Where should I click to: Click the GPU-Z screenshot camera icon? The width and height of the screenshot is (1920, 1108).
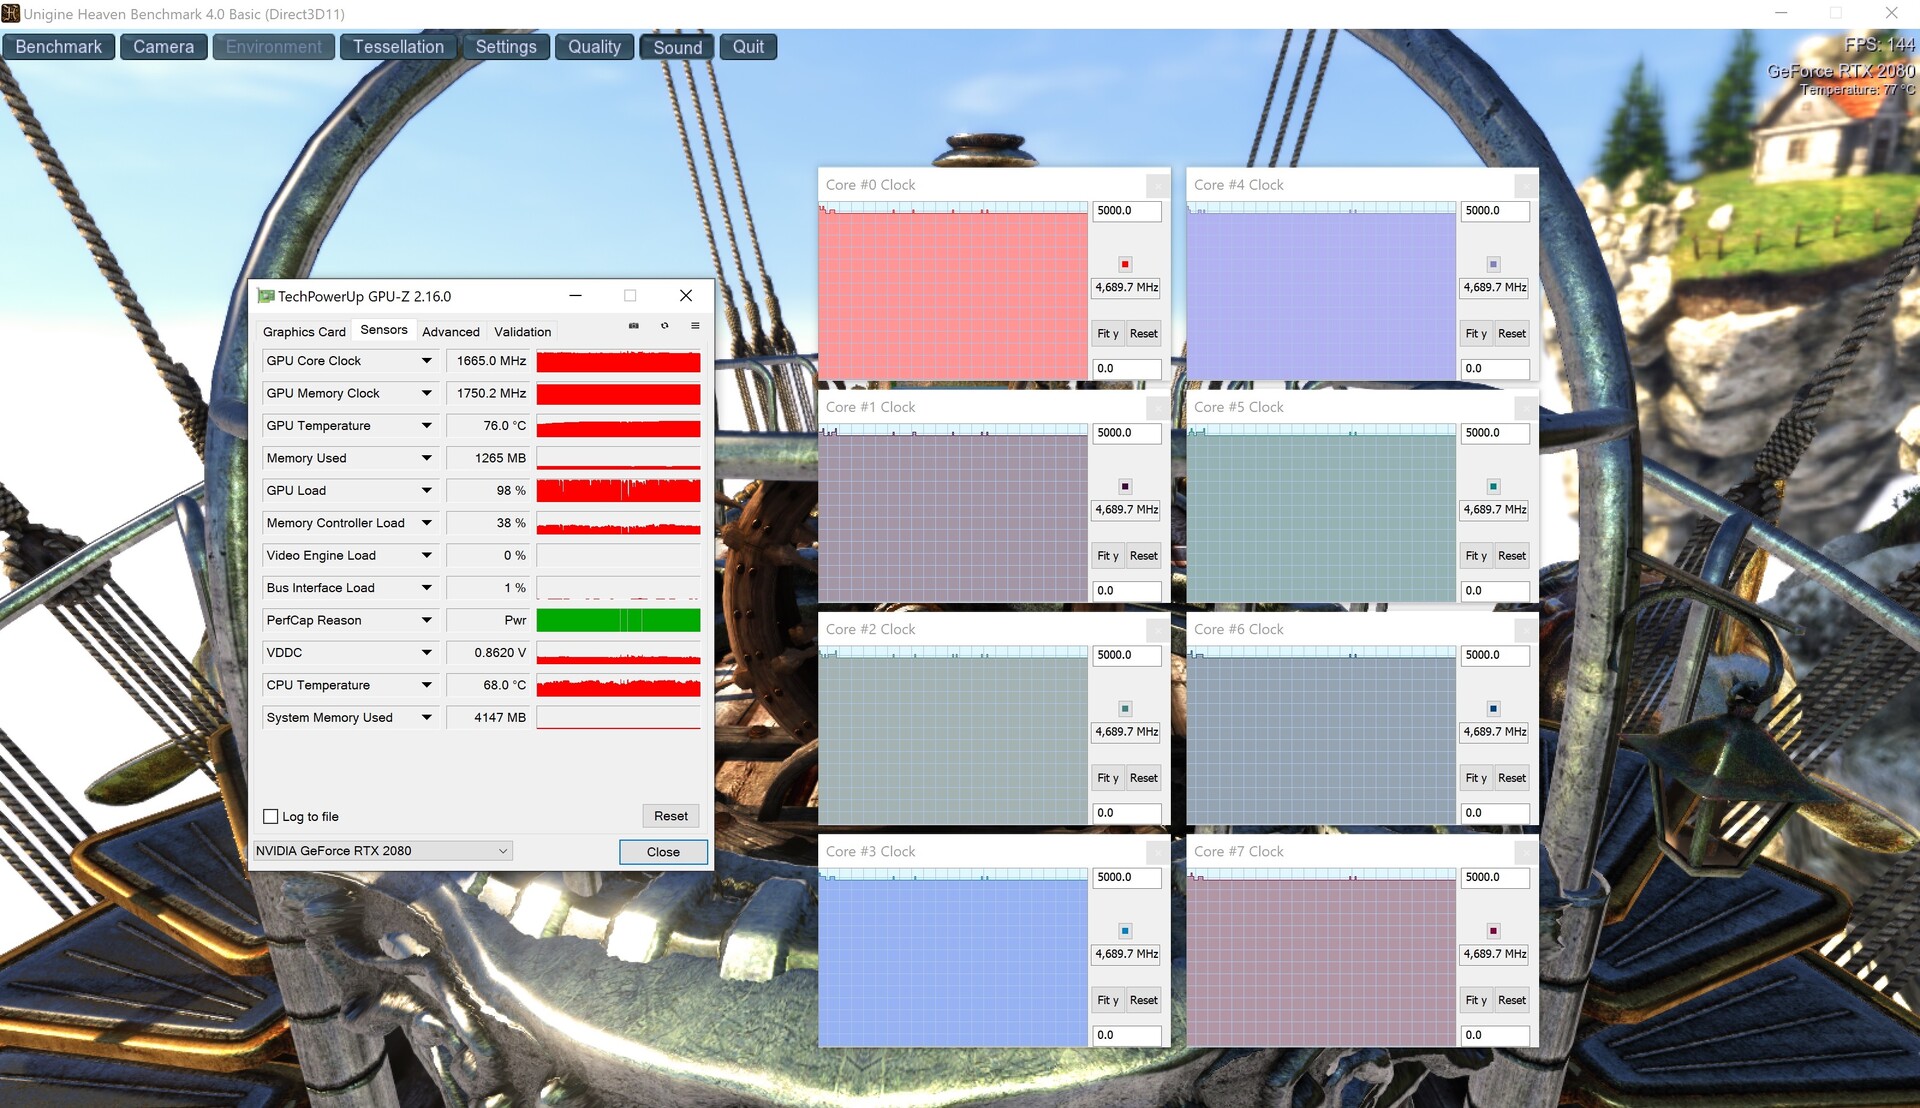tap(633, 326)
